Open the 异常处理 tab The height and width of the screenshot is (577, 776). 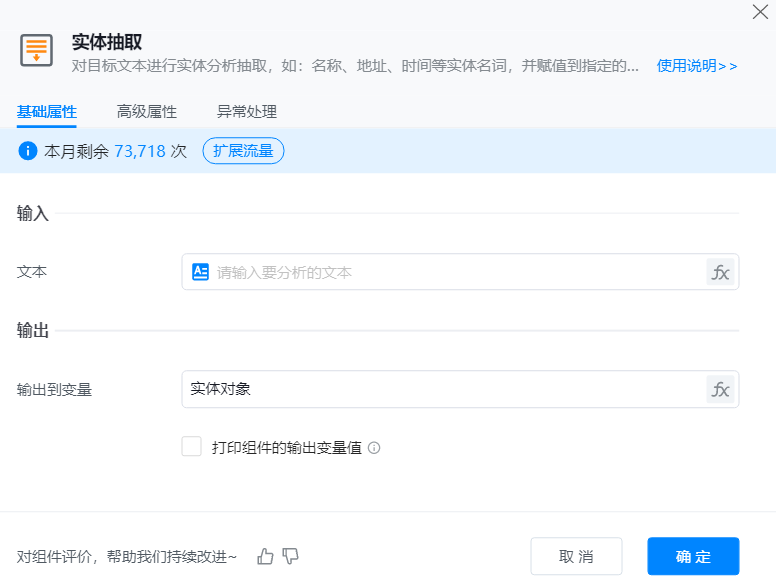coord(247,112)
